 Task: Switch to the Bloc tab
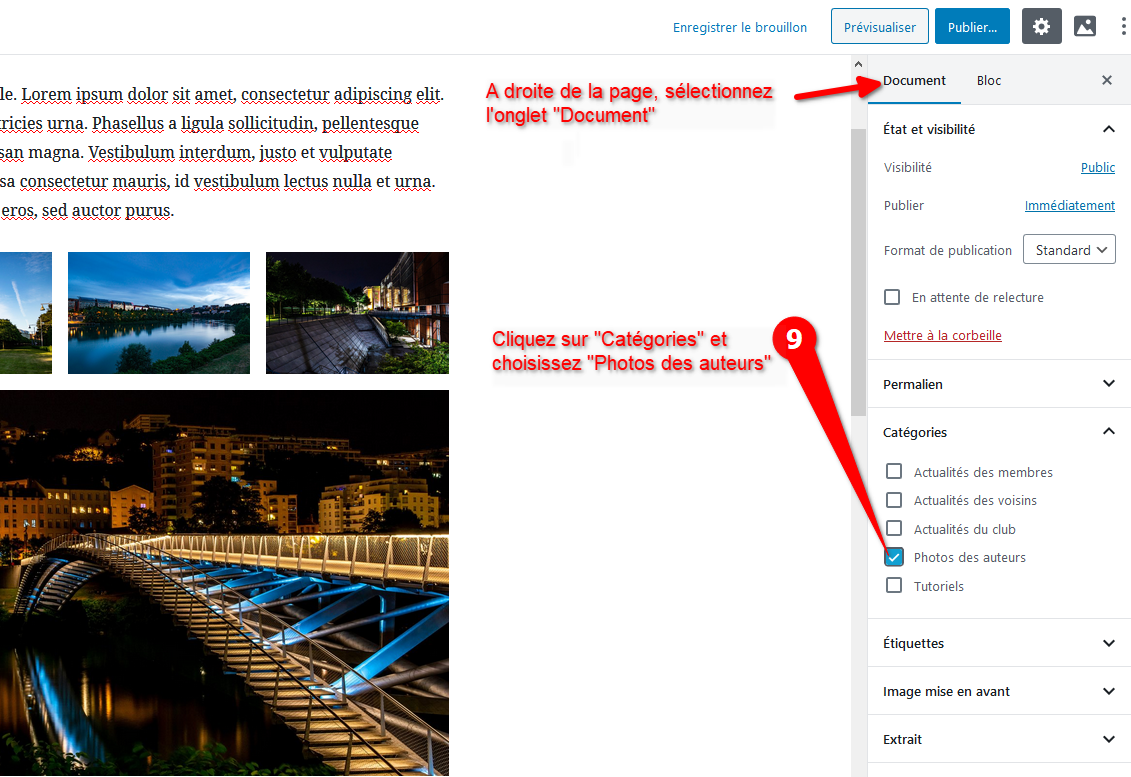(988, 80)
